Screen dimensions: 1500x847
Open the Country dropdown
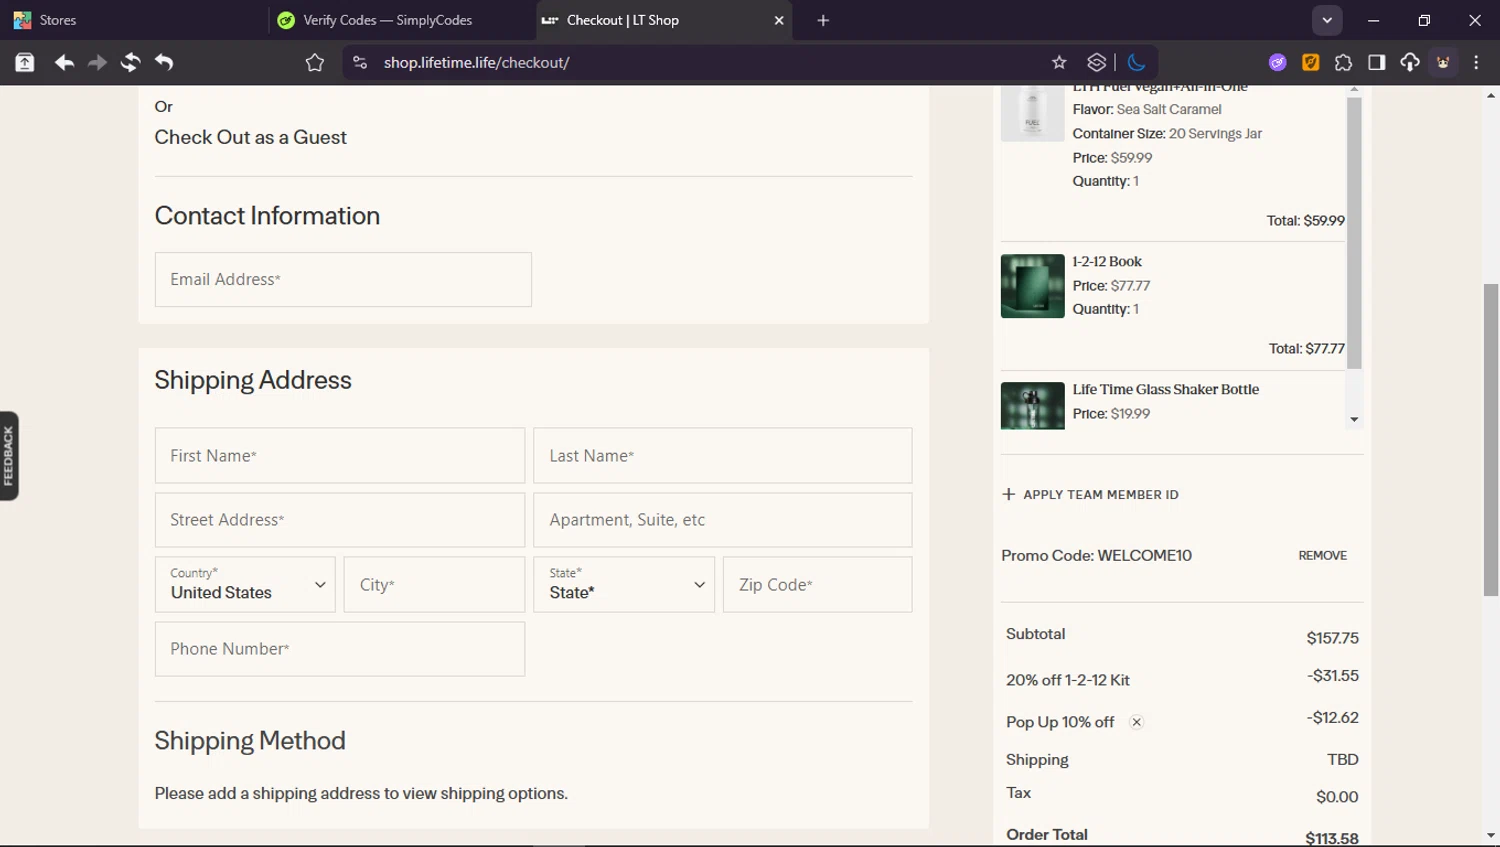[245, 584]
